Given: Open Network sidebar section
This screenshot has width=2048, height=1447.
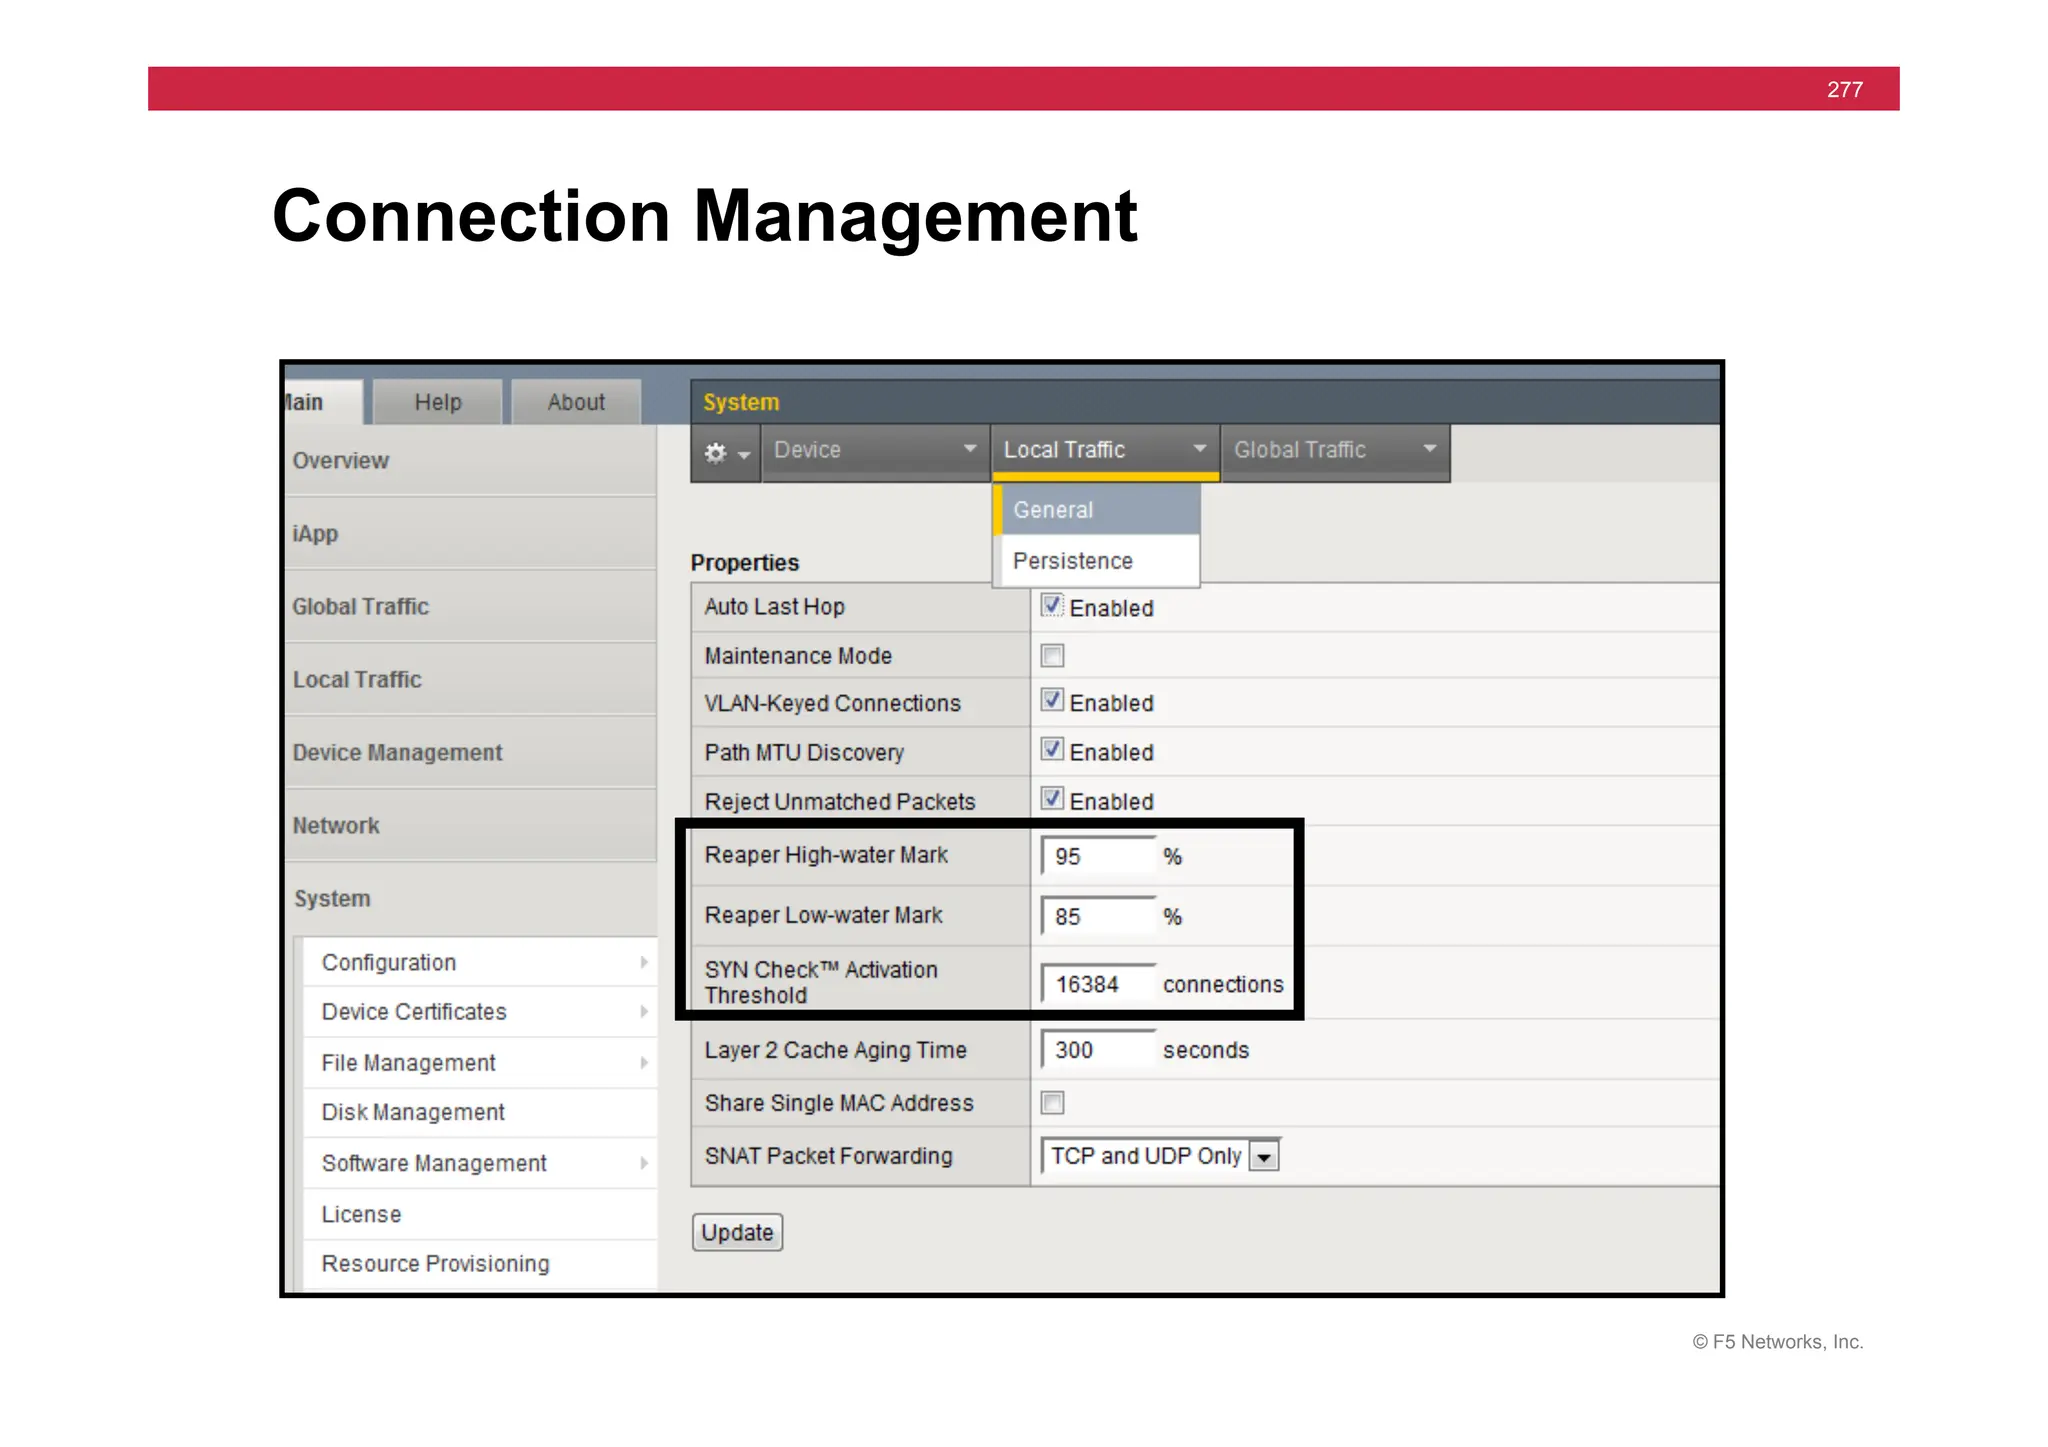Looking at the screenshot, I should (470, 826).
